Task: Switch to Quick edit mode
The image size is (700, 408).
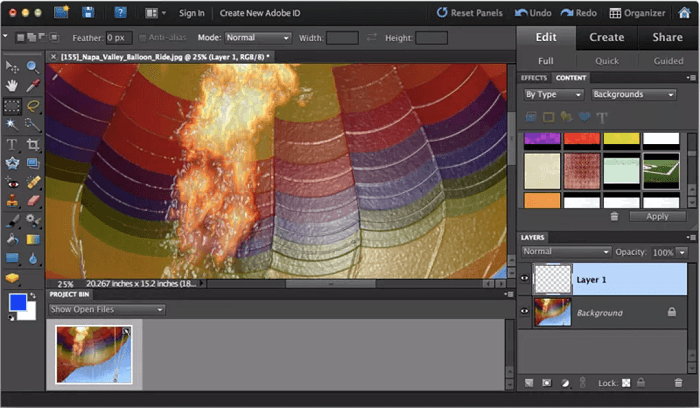Action: 607,61
